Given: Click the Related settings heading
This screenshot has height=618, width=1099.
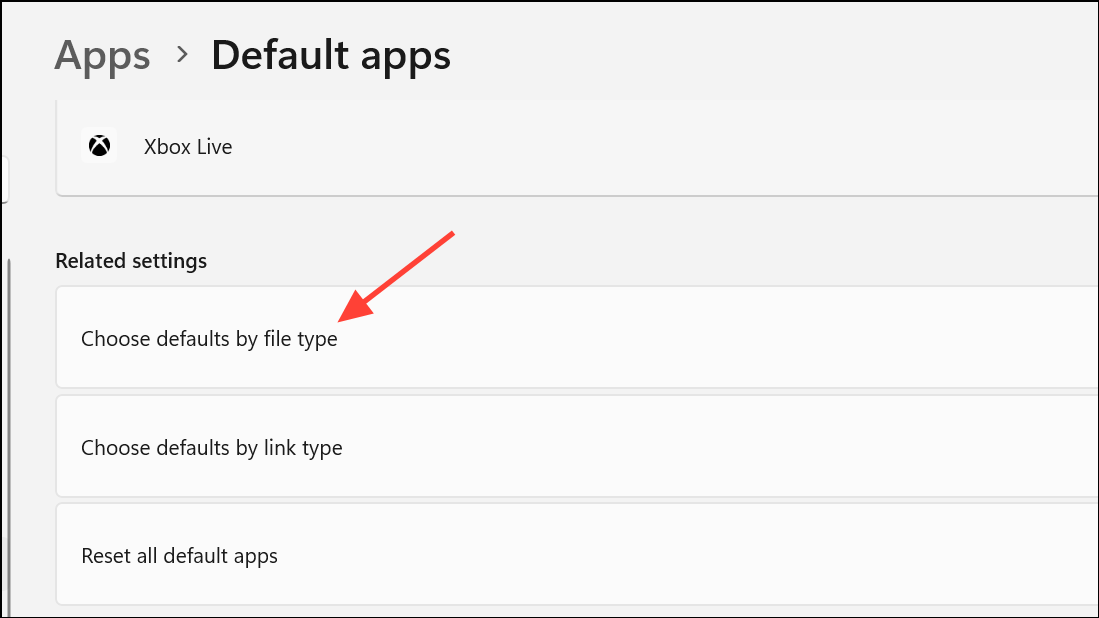Looking at the screenshot, I should click(x=131, y=261).
